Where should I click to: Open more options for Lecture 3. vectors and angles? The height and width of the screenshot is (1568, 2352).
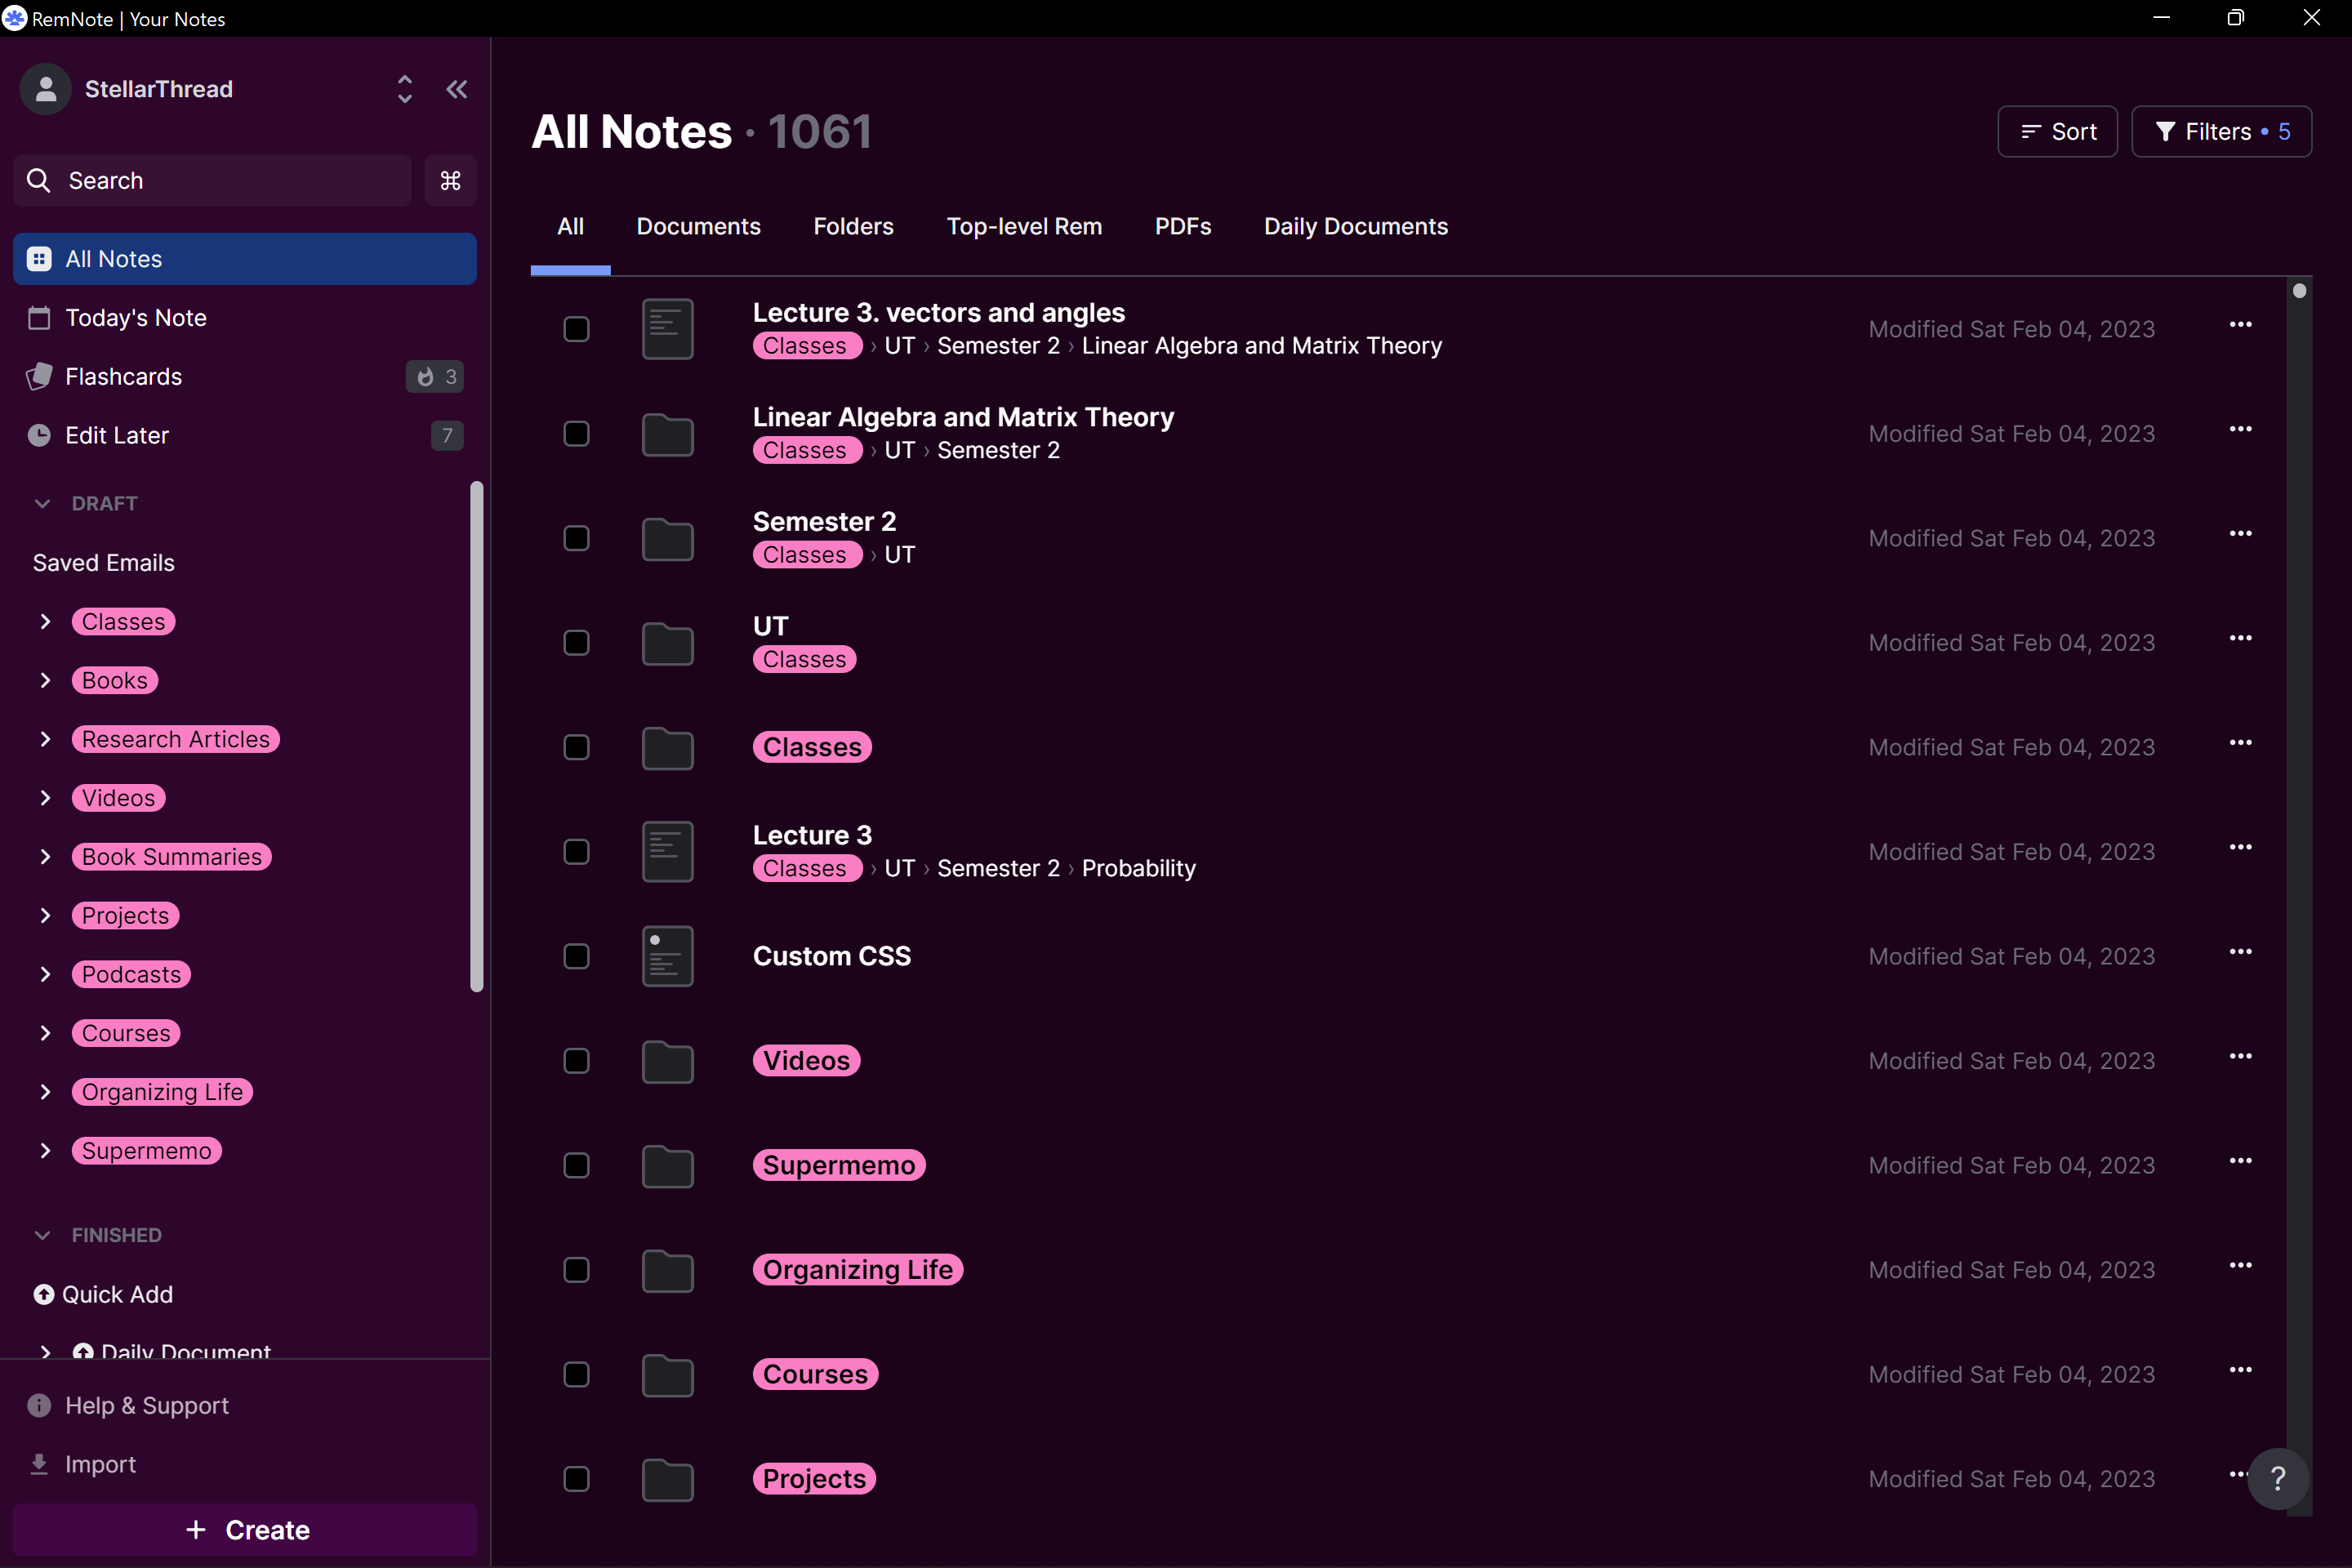tap(2241, 324)
